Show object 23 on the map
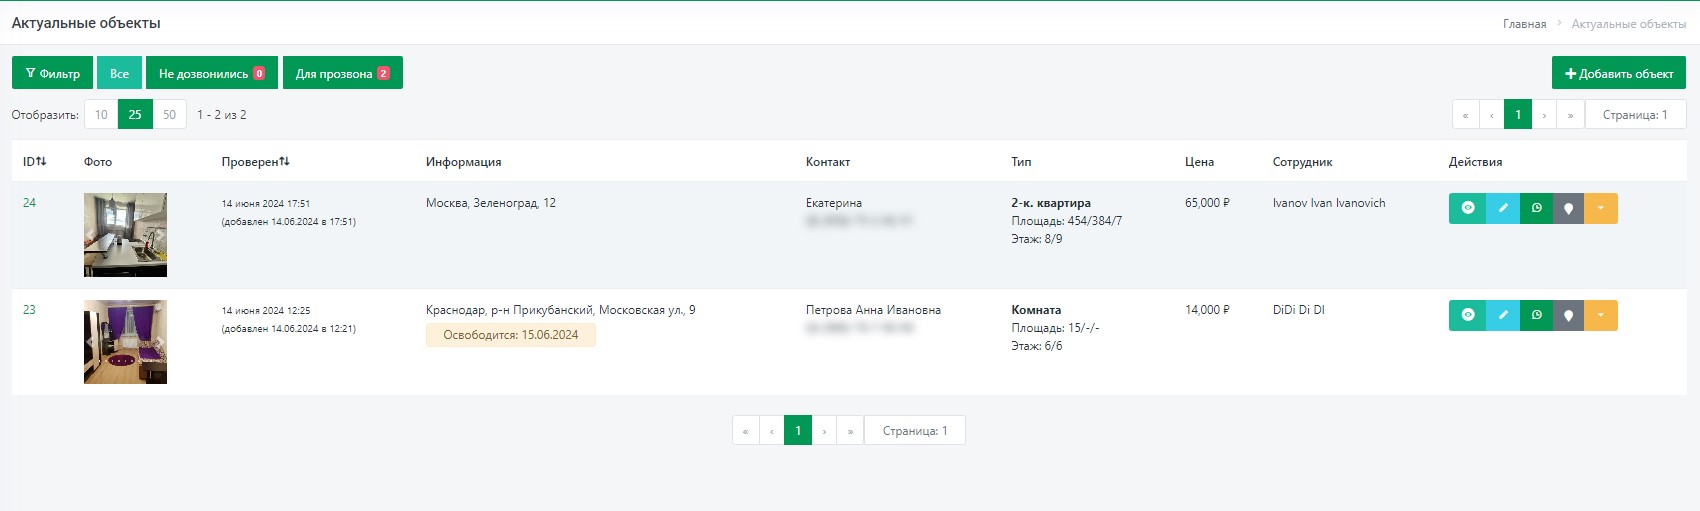The height and width of the screenshot is (511, 1700). pyautogui.click(x=1568, y=315)
